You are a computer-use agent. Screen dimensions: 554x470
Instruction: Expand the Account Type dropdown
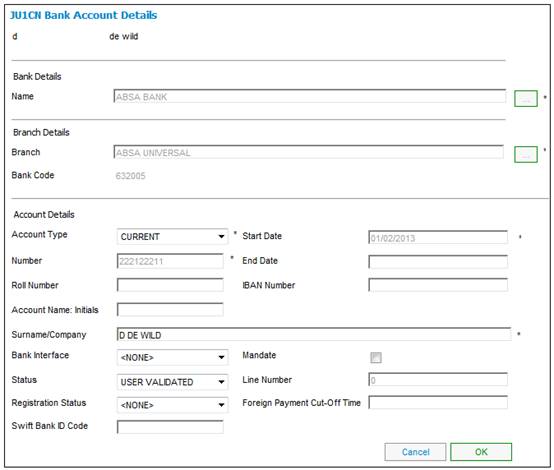[172, 236]
